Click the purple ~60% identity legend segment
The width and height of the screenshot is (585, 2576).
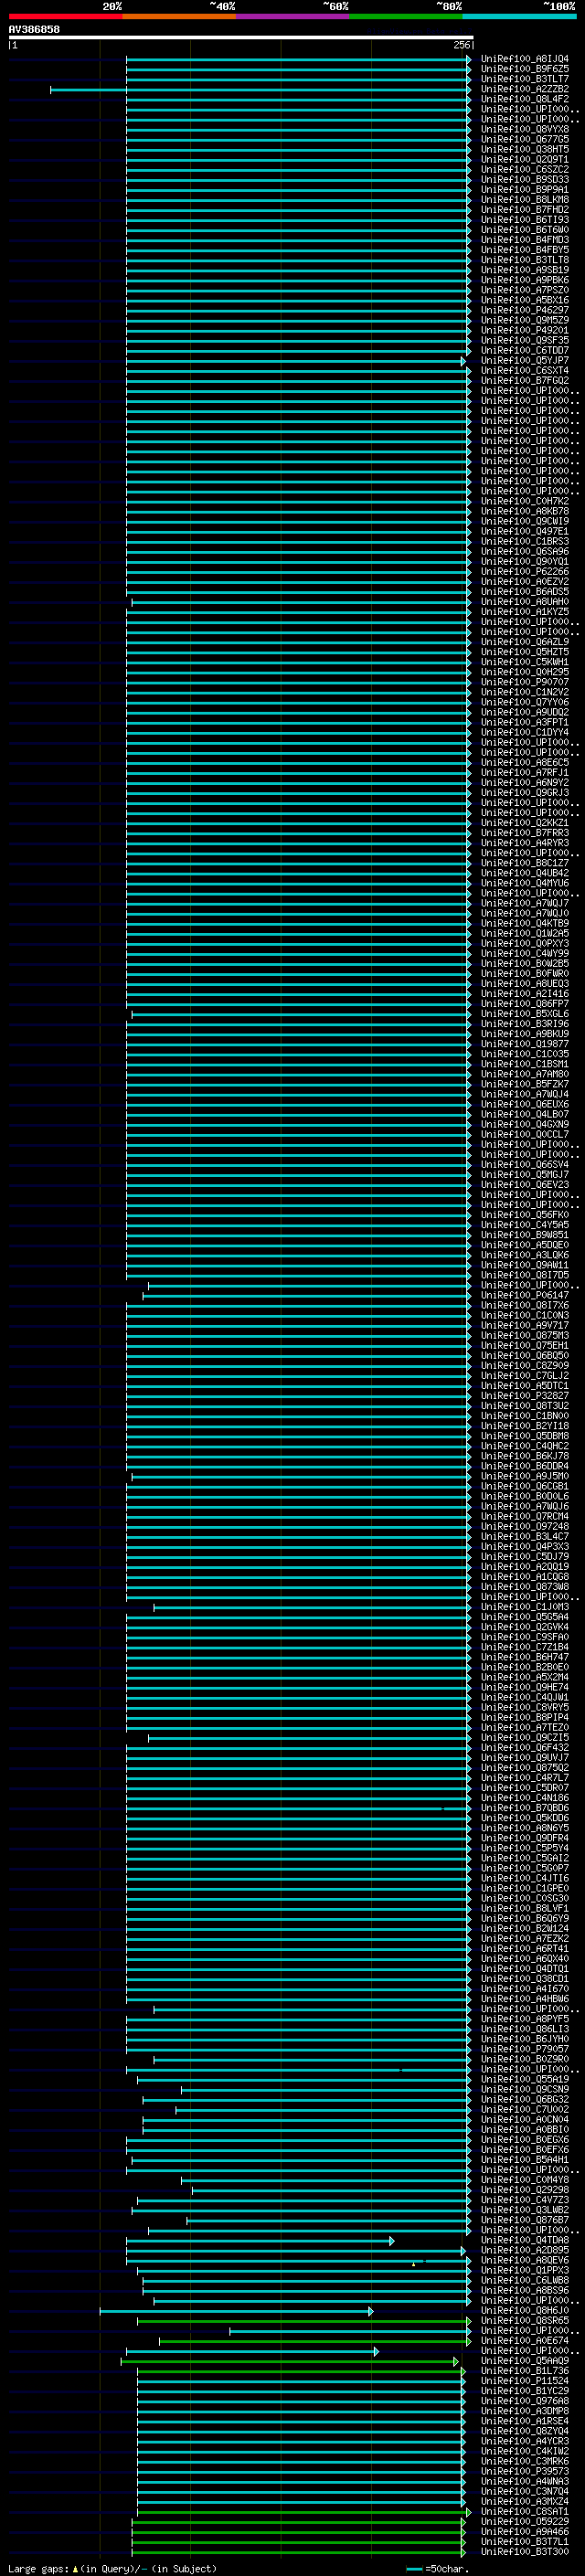tap(293, 17)
